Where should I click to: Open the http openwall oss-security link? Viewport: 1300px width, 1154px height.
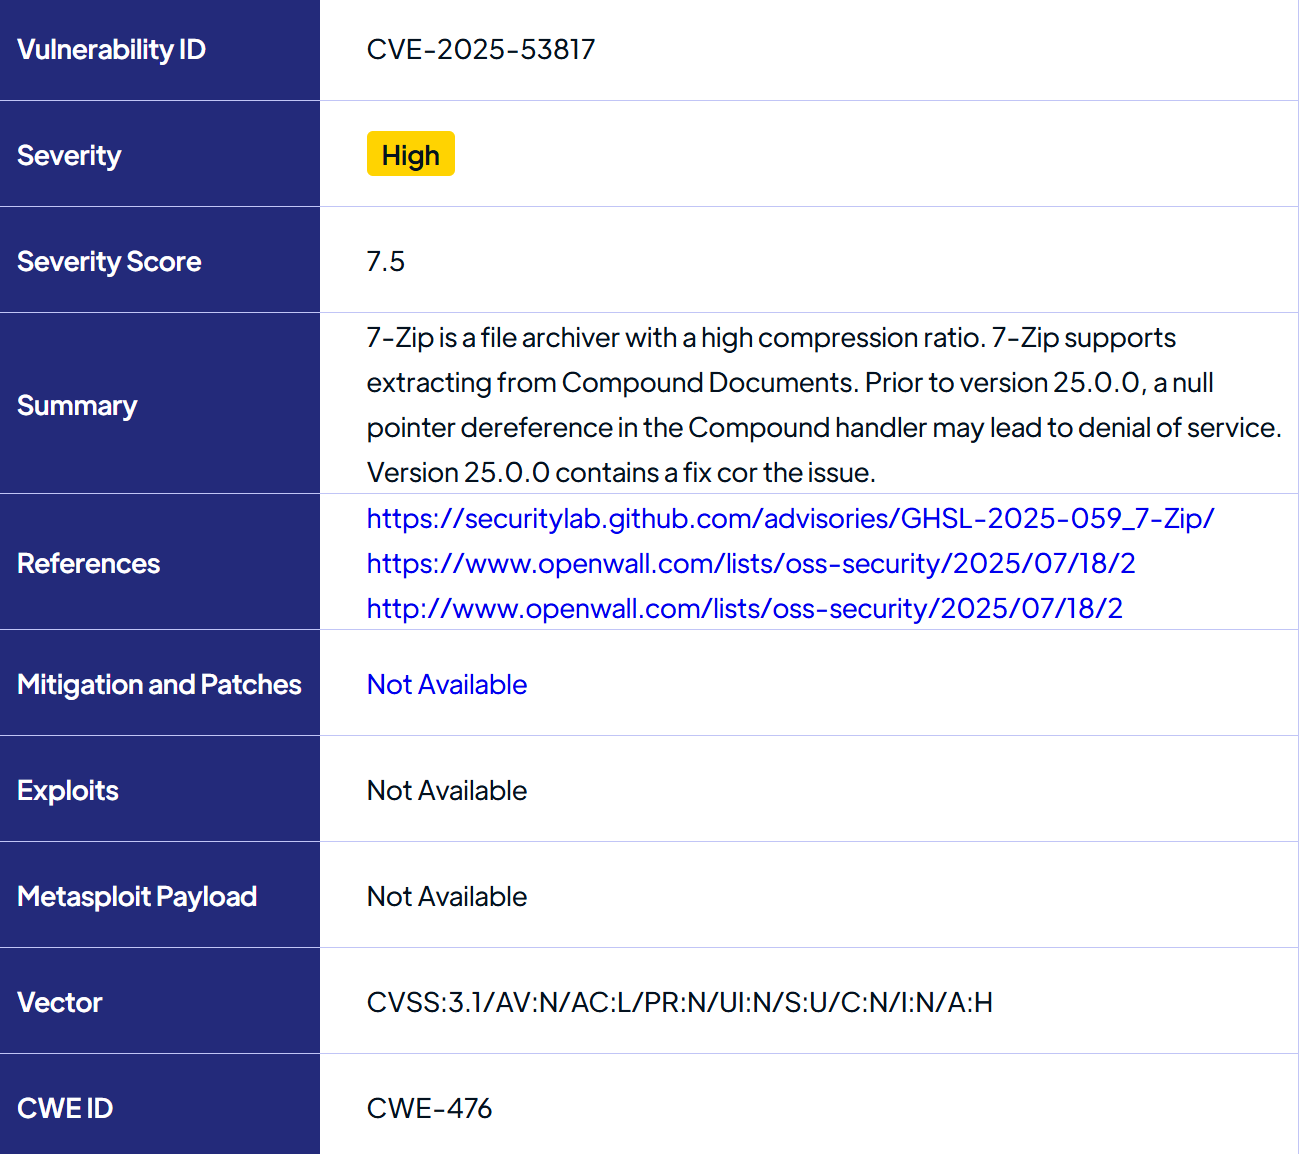point(745,608)
